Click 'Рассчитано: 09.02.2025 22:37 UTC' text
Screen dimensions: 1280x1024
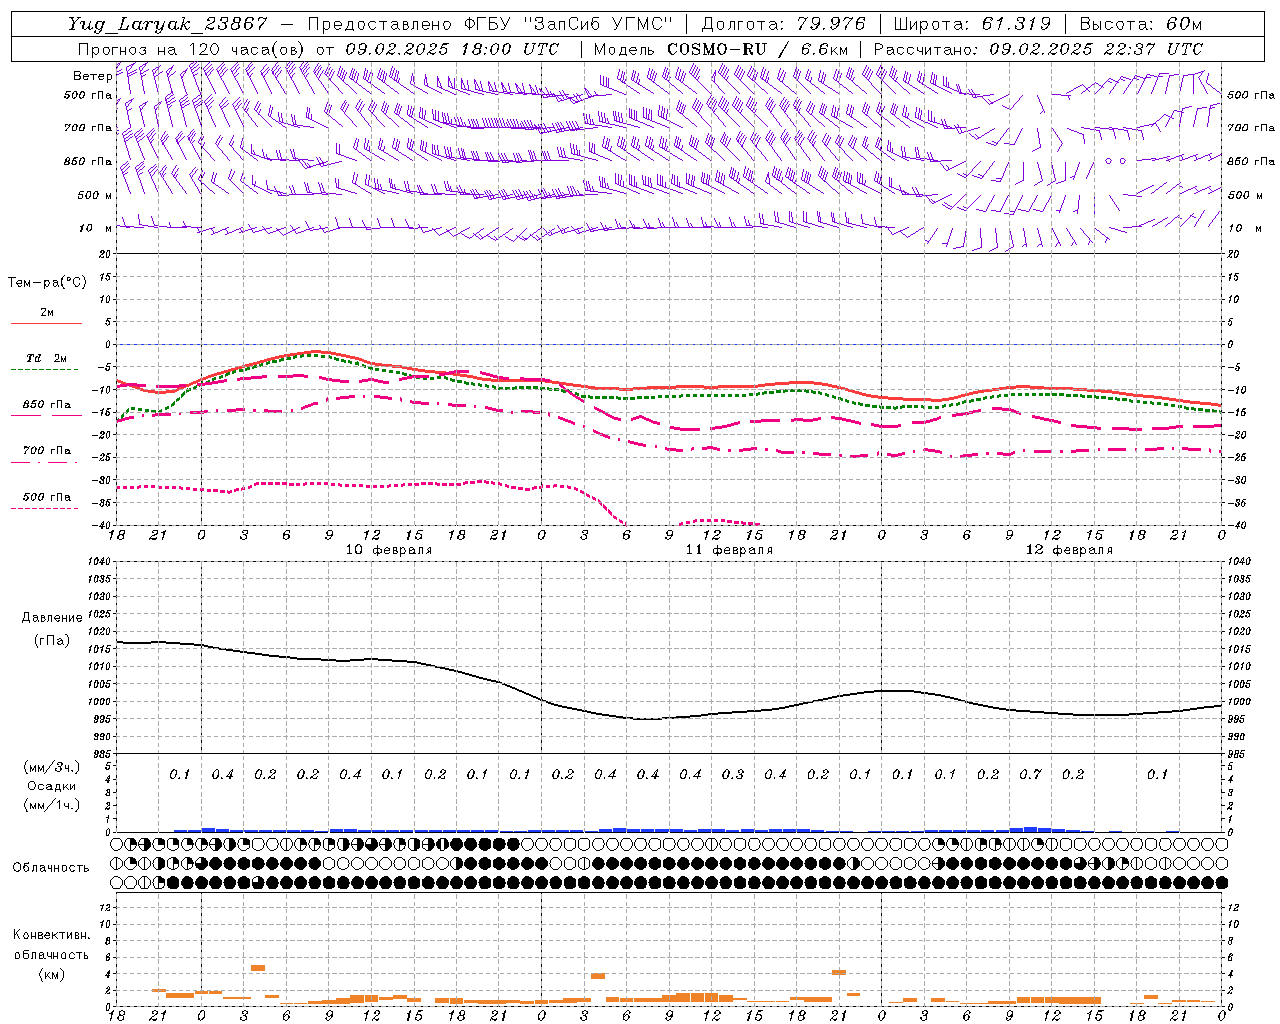pos(1038,49)
